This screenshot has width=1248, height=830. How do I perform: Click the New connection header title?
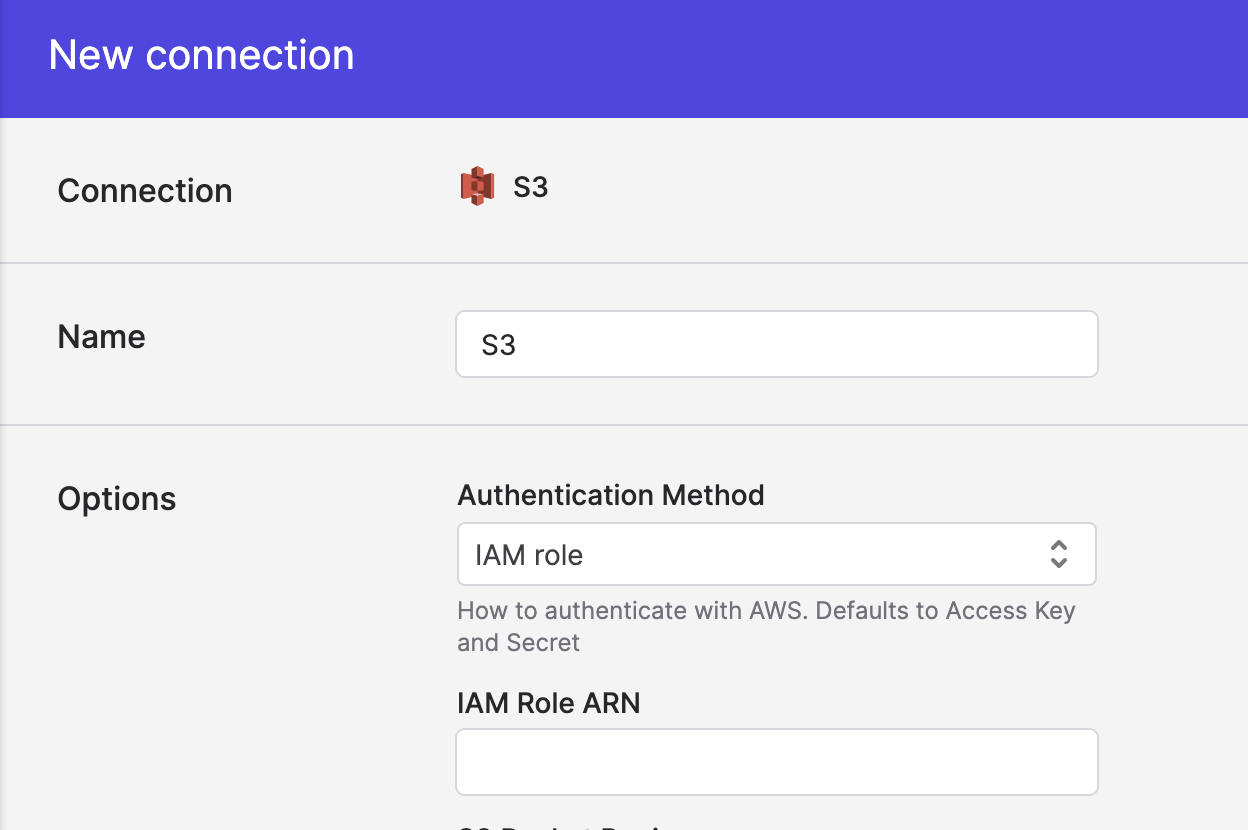click(201, 55)
